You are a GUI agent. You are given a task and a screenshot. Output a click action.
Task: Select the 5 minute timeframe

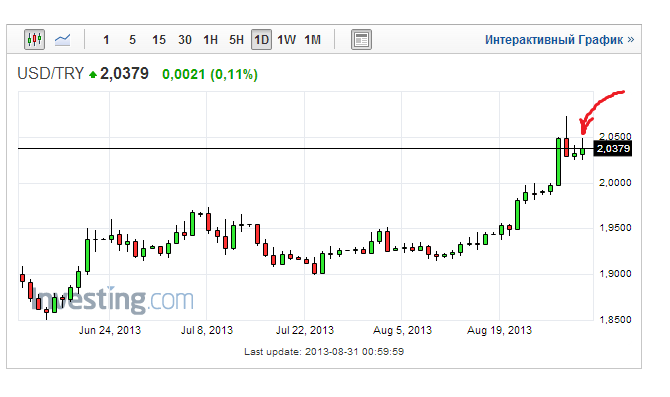point(132,40)
